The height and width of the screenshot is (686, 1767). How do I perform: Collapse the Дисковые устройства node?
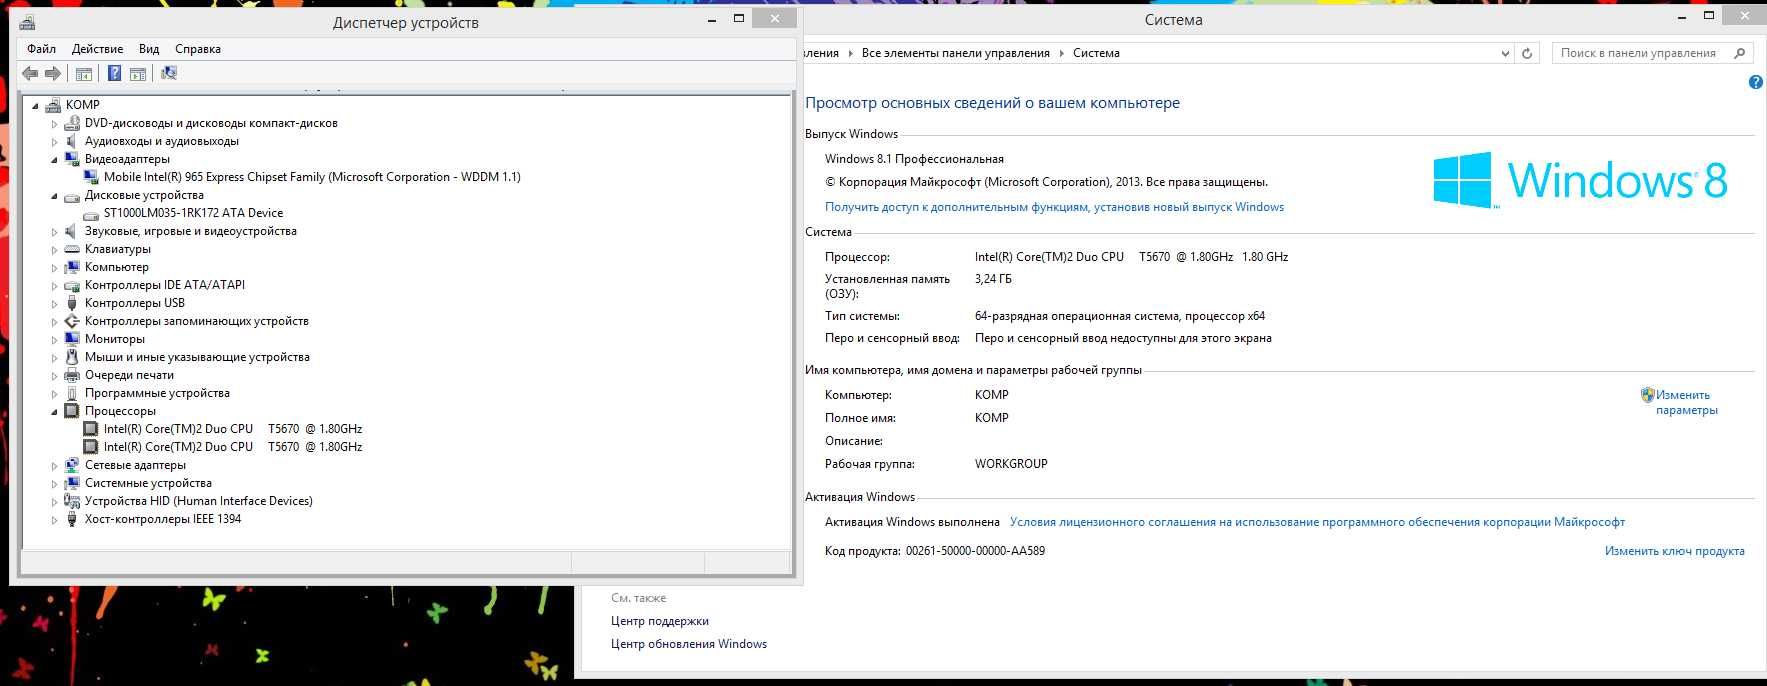pos(55,196)
